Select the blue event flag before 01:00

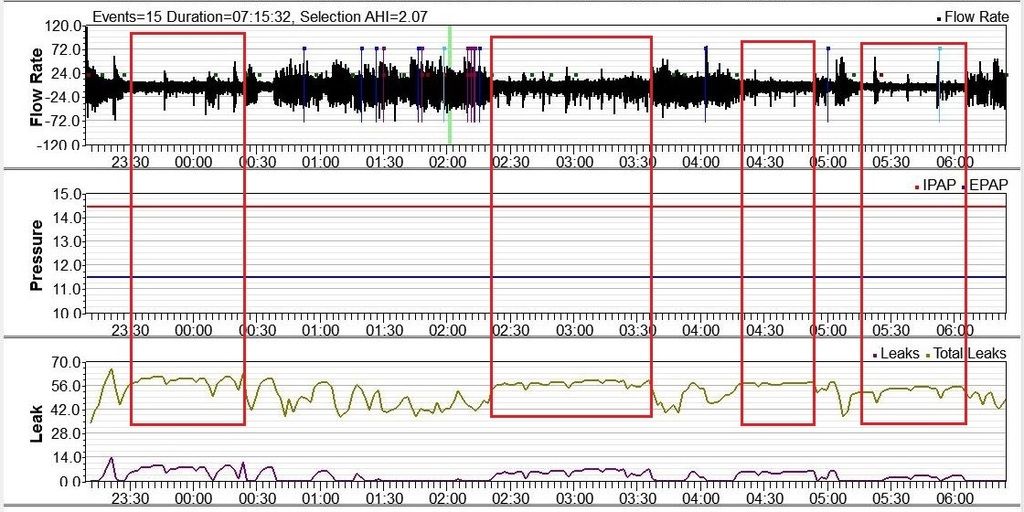pyautogui.click(x=305, y=49)
